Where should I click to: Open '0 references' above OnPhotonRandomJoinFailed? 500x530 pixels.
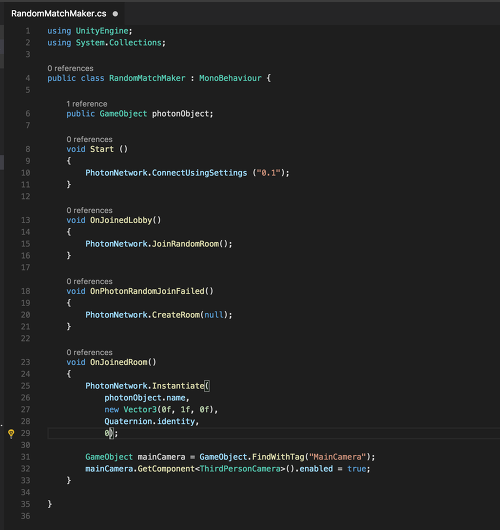click(x=89, y=281)
